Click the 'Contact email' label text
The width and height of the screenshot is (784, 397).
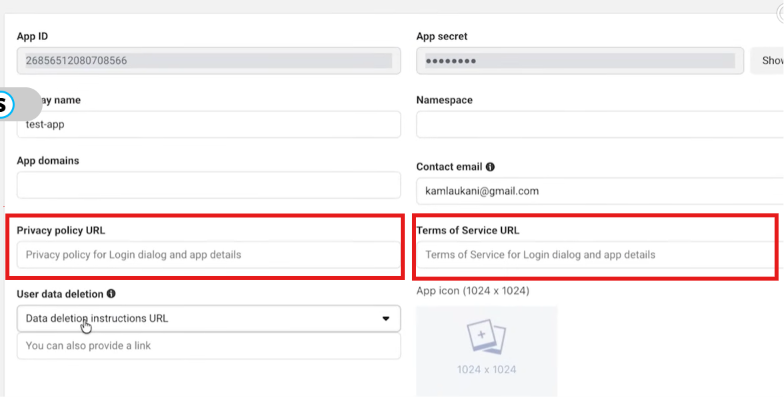click(x=450, y=167)
